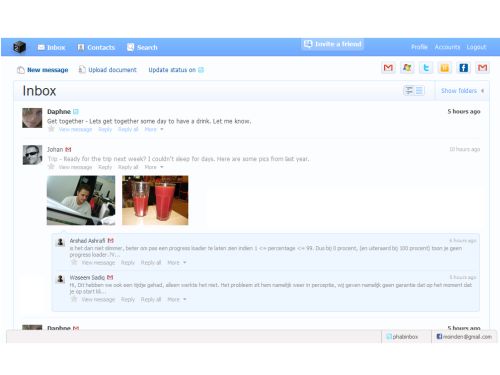Open the Inbox tab in the top bar
The image size is (500, 375).
click(x=51, y=47)
